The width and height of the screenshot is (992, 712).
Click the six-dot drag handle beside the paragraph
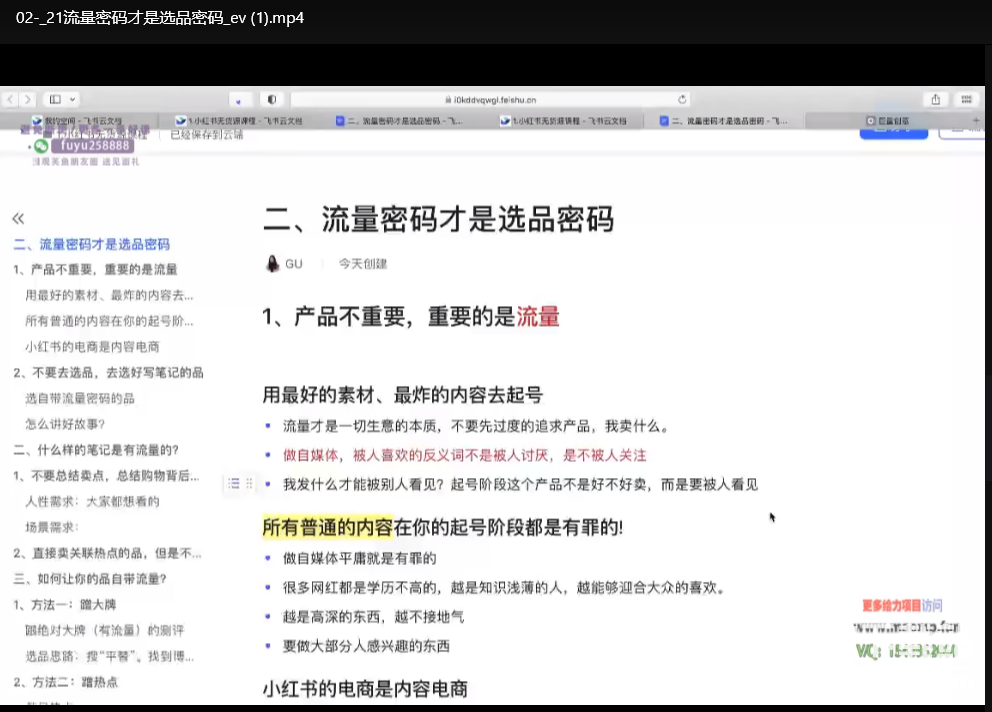[249, 484]
